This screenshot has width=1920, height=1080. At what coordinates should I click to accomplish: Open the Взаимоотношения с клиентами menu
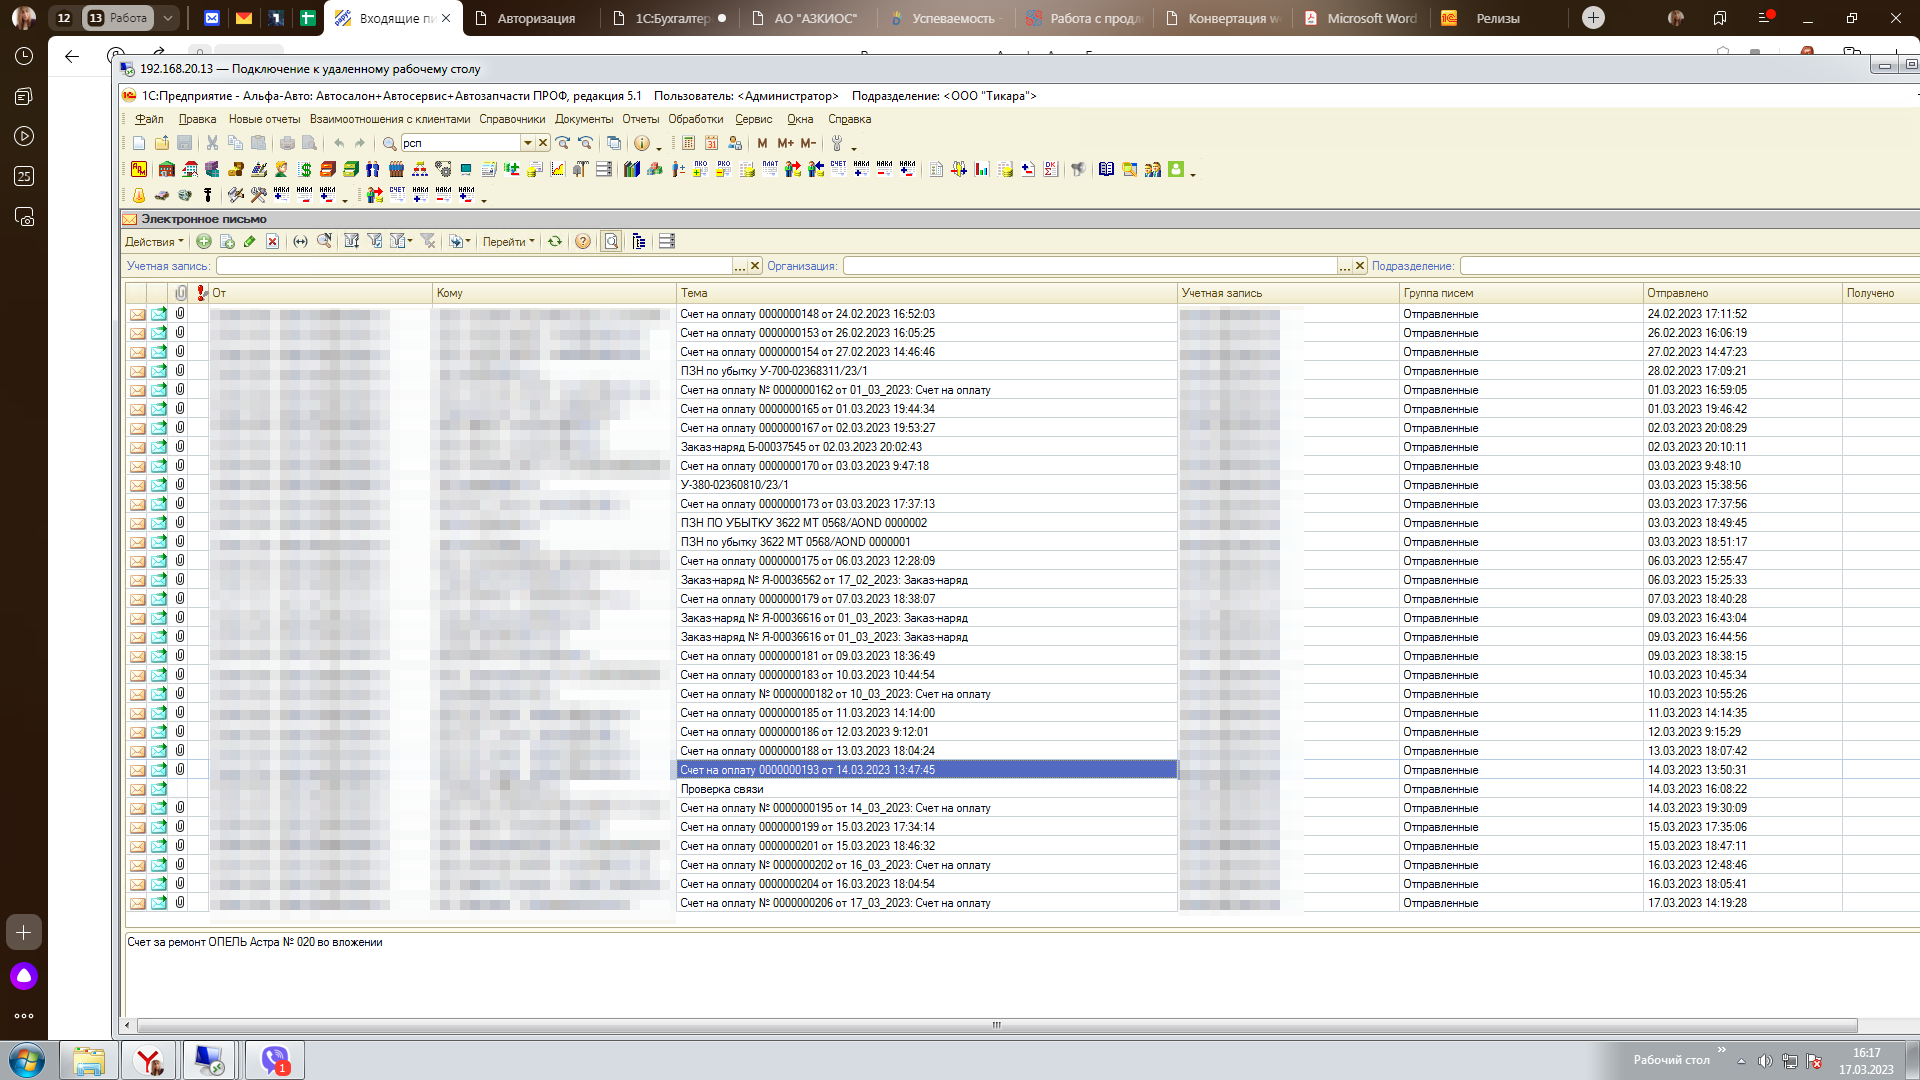tap(390, 119)
